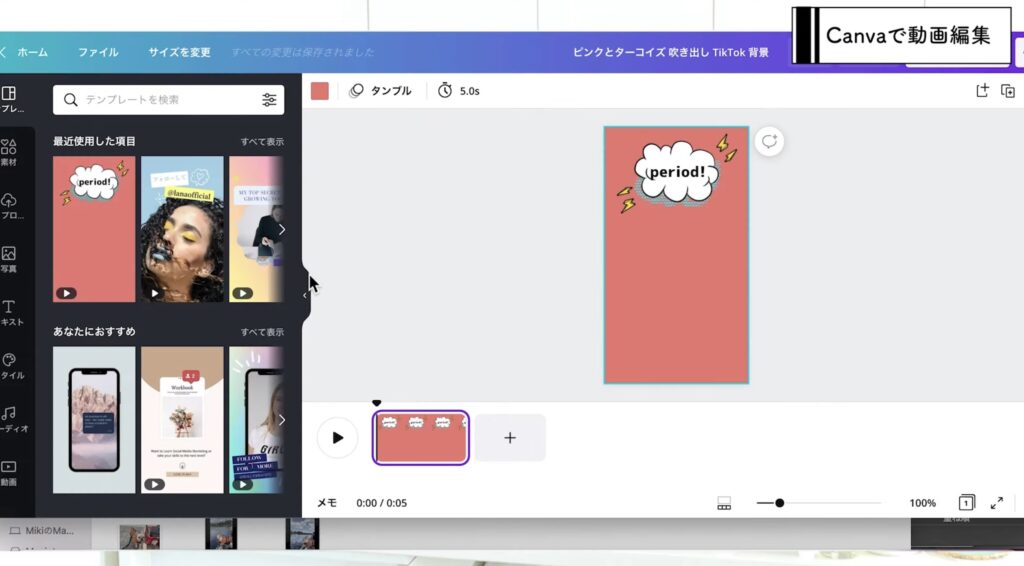The width and height of the screenshot is (1024, 566).
Task: Go back with the home chevron
Action: [x=3, y=52]
